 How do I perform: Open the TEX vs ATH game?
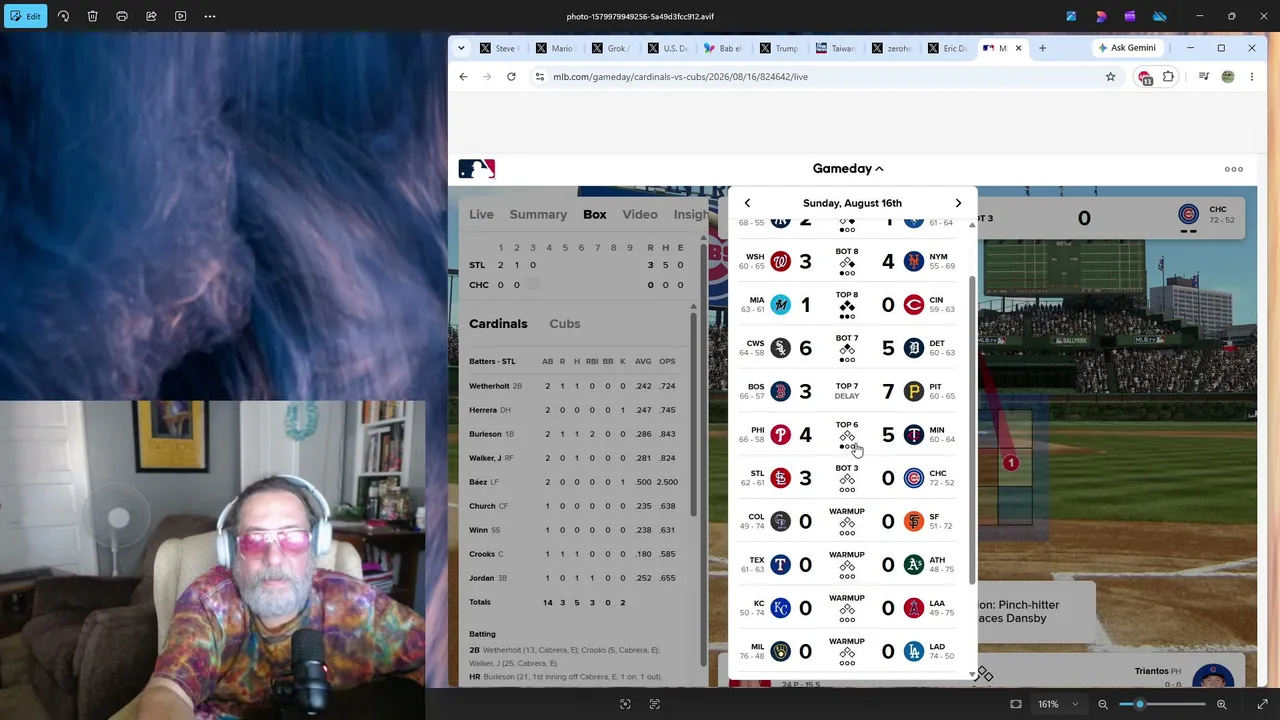[847, 565]
